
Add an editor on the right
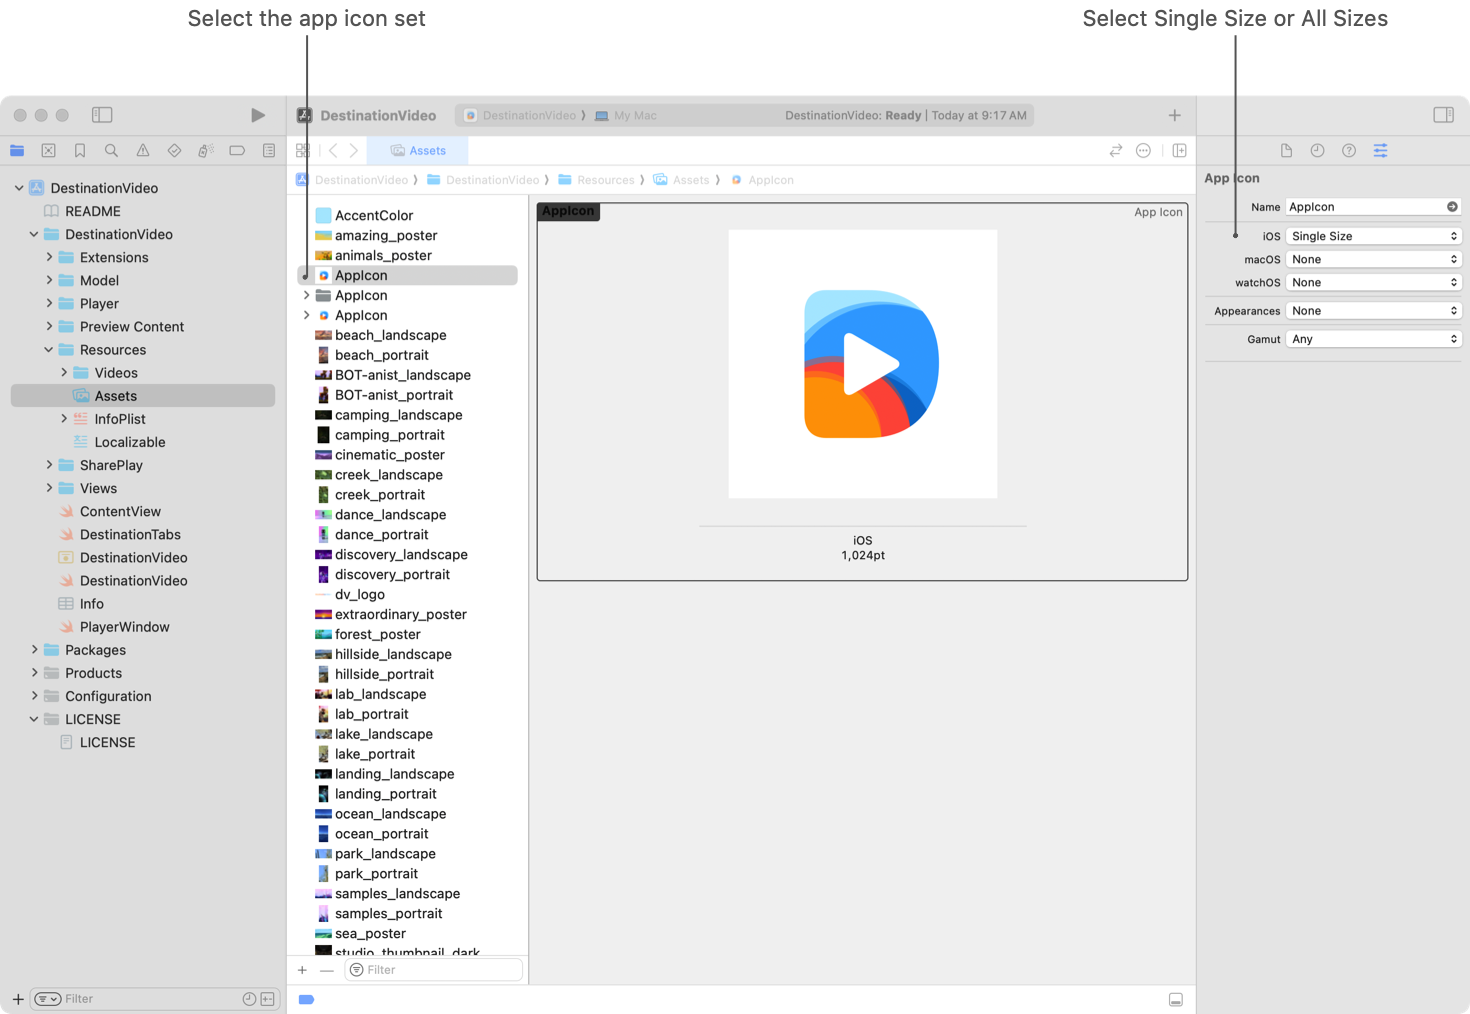click(1180, 151)
